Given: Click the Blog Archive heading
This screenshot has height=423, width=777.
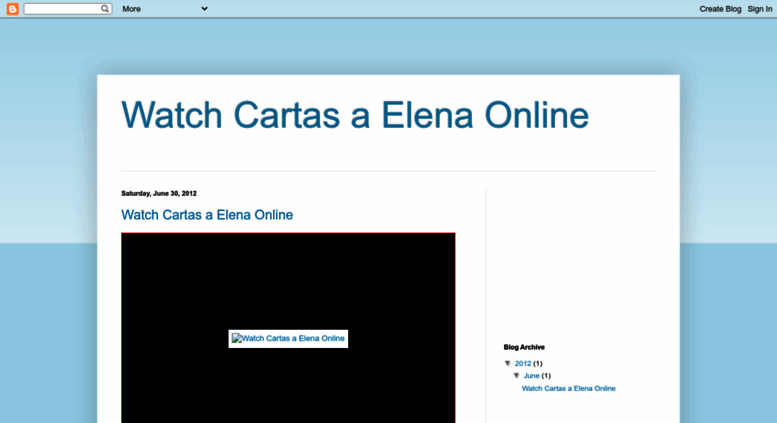Looking at the screenshot, I should [x=524, y=347].
